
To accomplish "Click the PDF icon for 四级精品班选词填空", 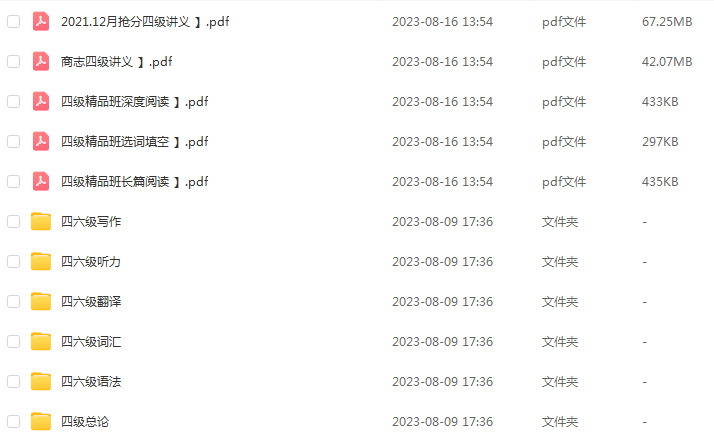I will 41,142.
